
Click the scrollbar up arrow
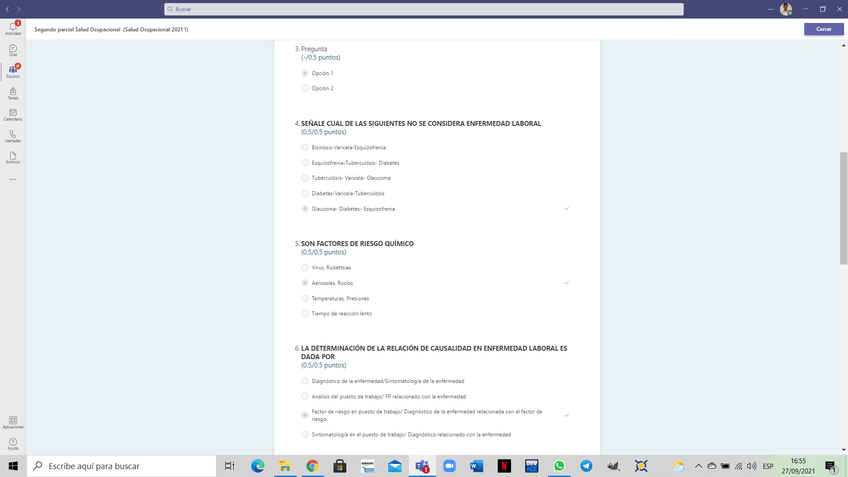pos(843,45)
